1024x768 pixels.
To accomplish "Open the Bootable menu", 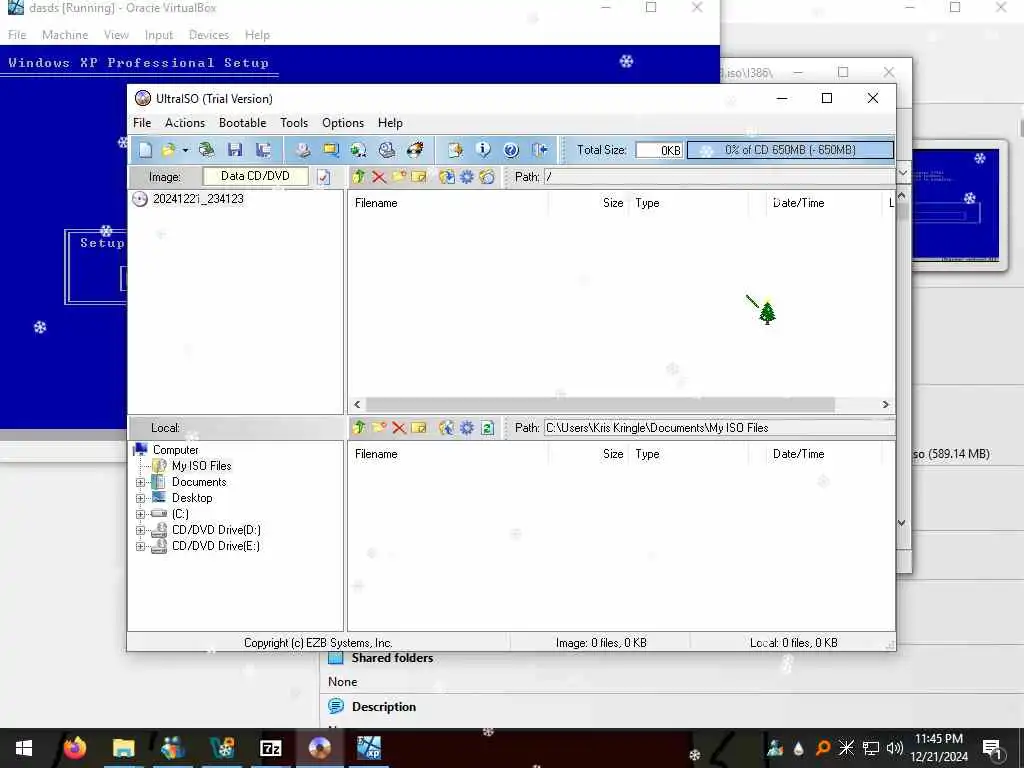I will [242, 123].
